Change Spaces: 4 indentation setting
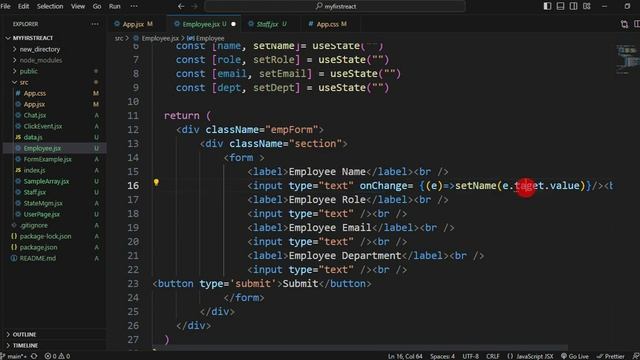The width and height of the screenshot is (640, 360). 442,356
